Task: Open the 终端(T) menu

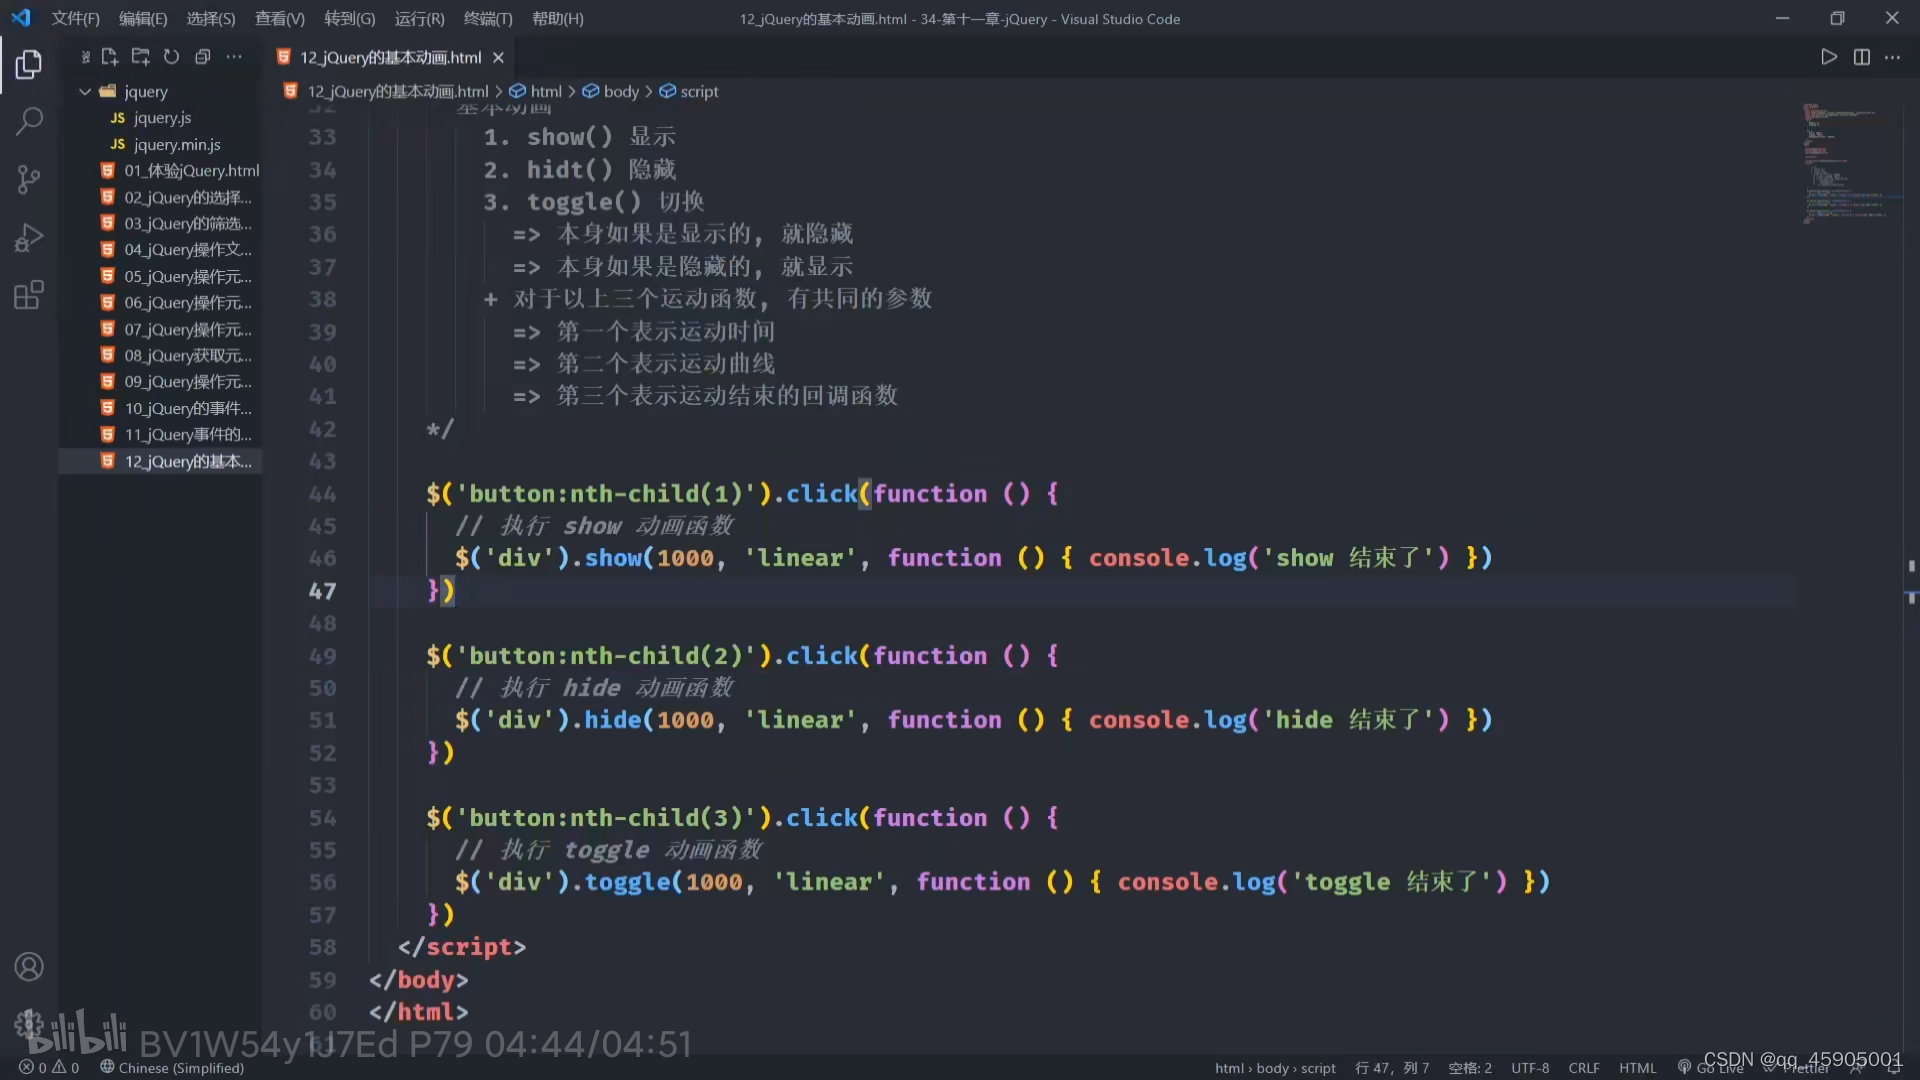Action: [x=488, y=18]
